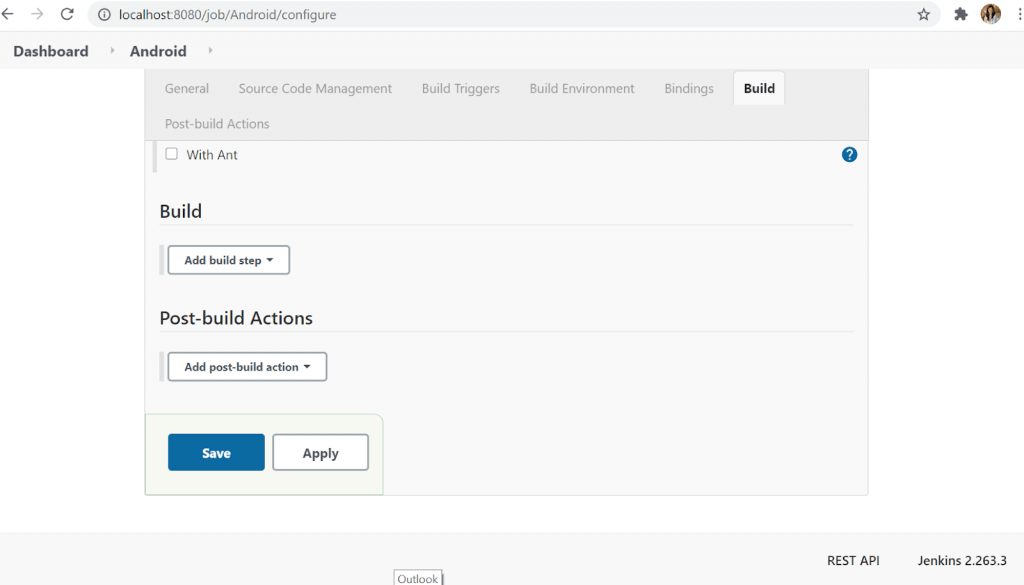Go back in browser history
The width and height of the screenshot is (1024, 585).
pos(8,14)
